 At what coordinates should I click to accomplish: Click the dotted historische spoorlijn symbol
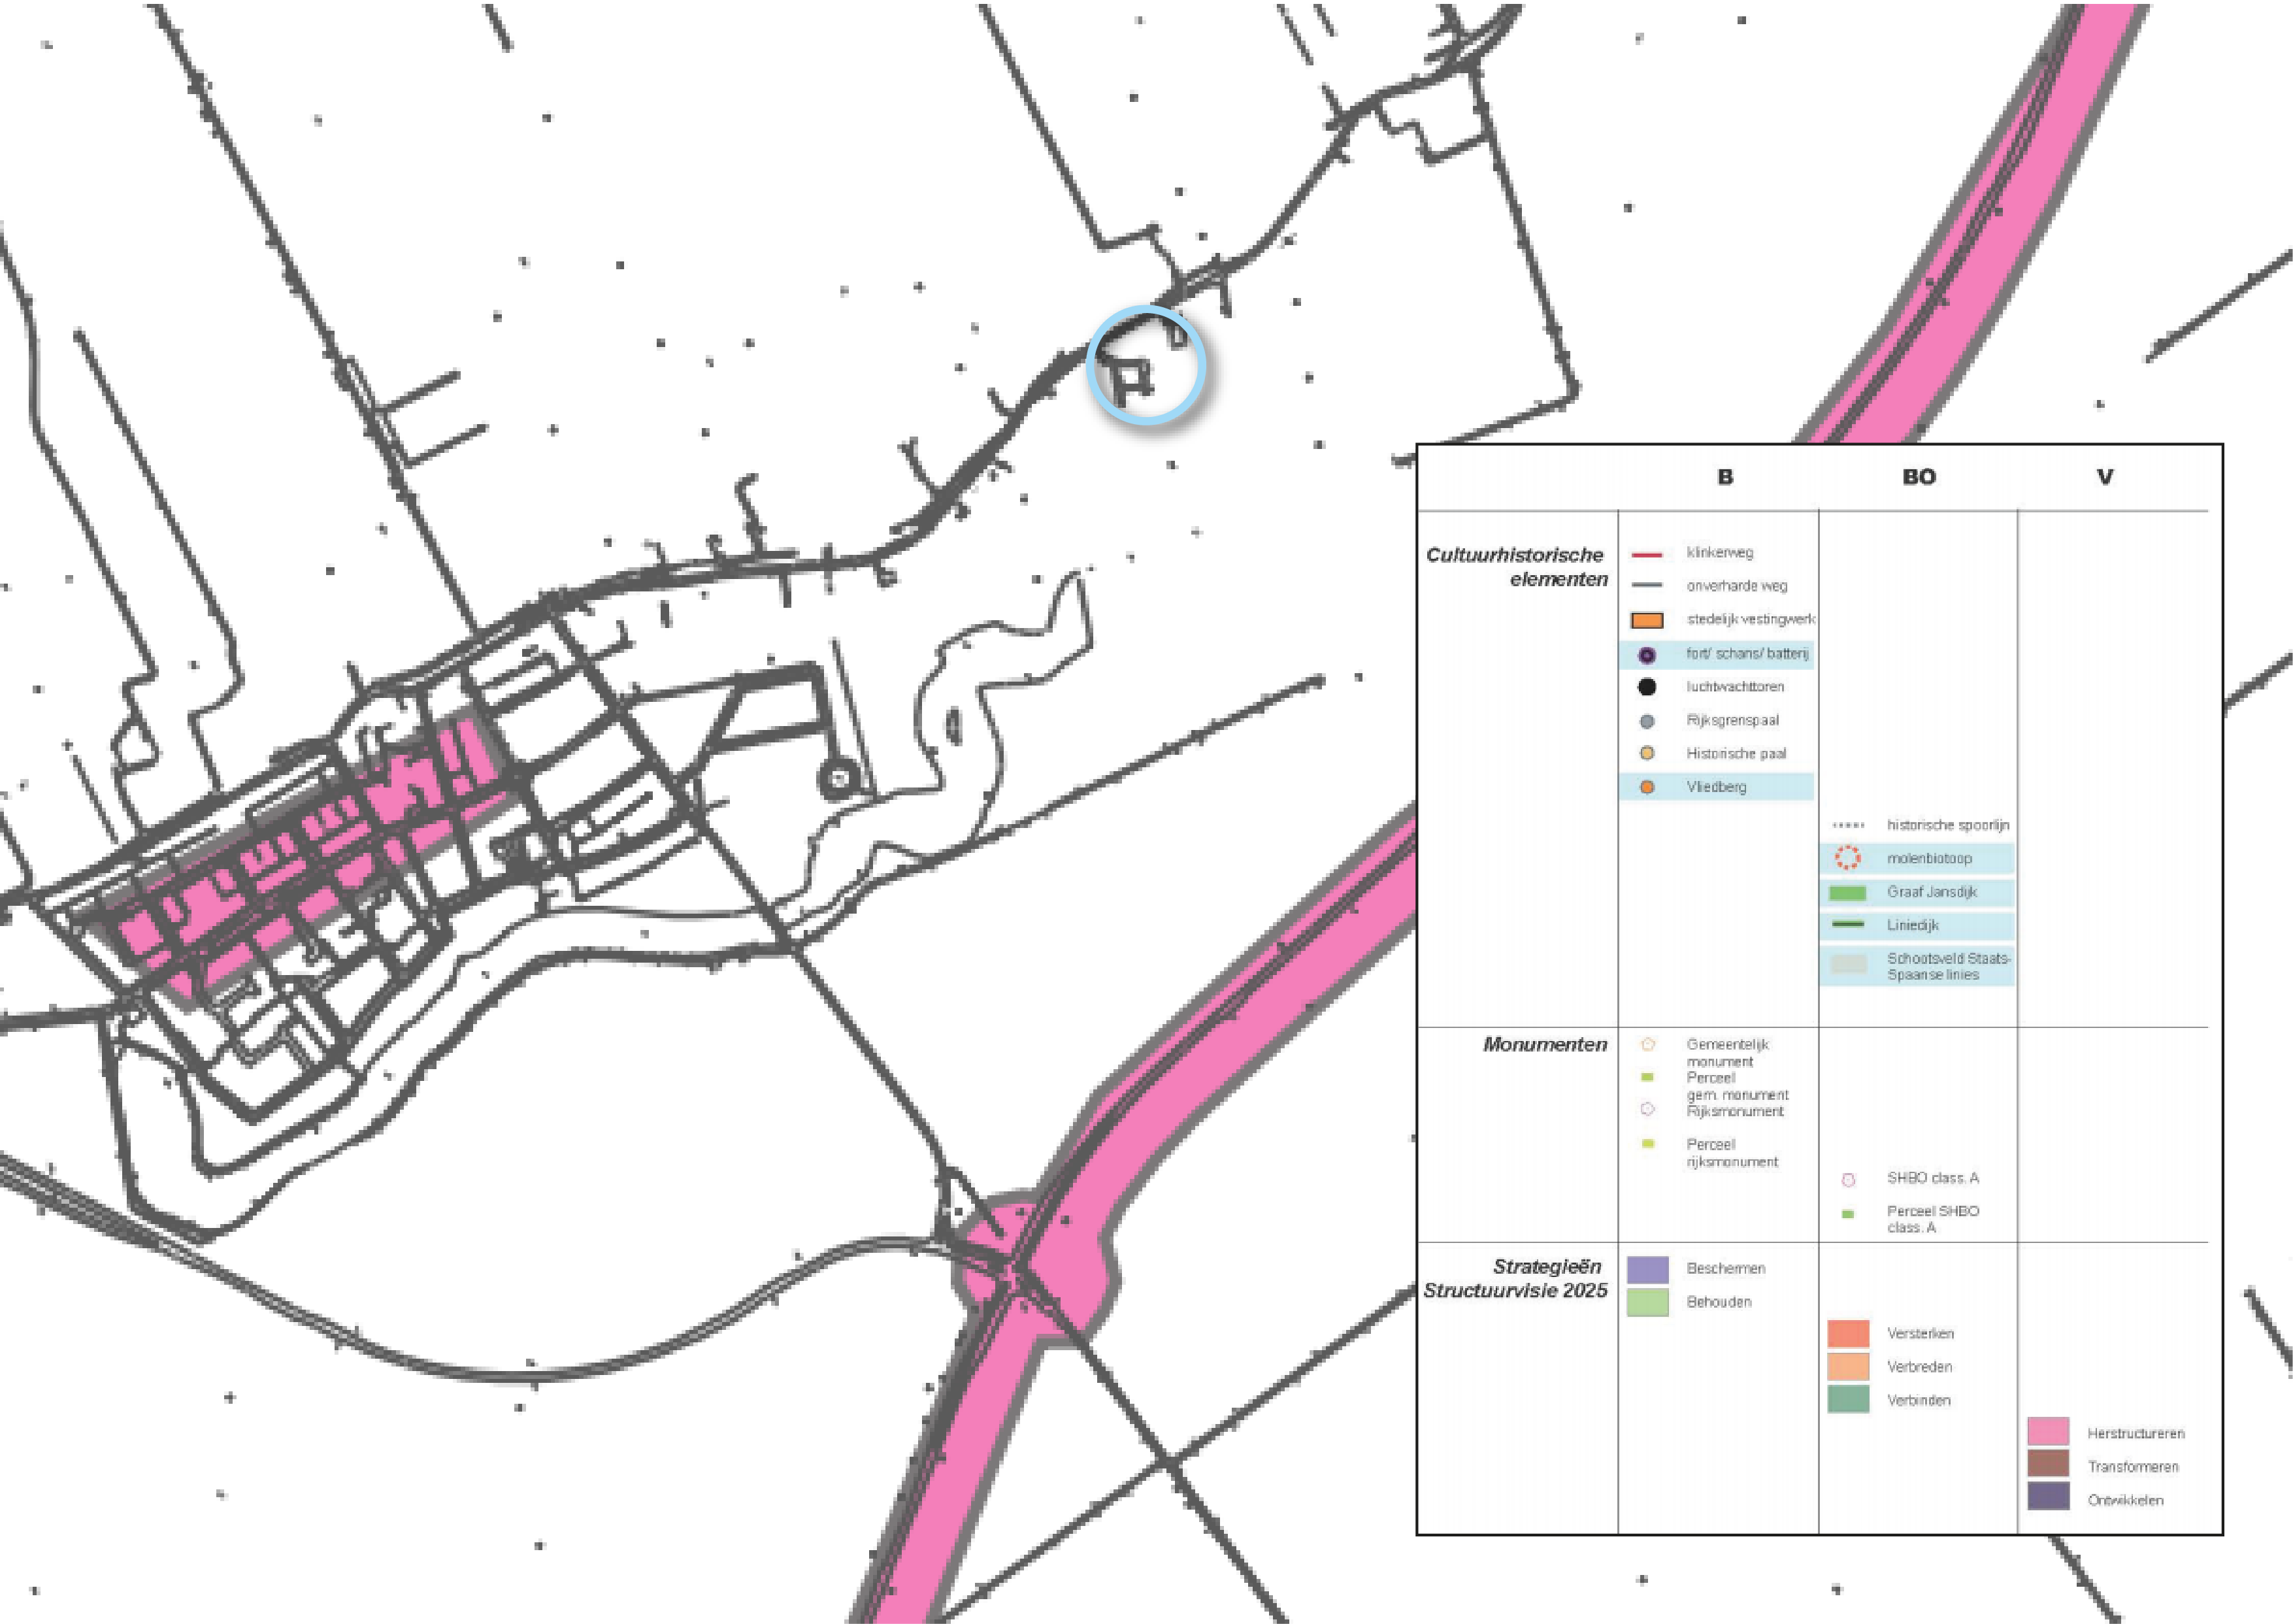coord(1848,826)
